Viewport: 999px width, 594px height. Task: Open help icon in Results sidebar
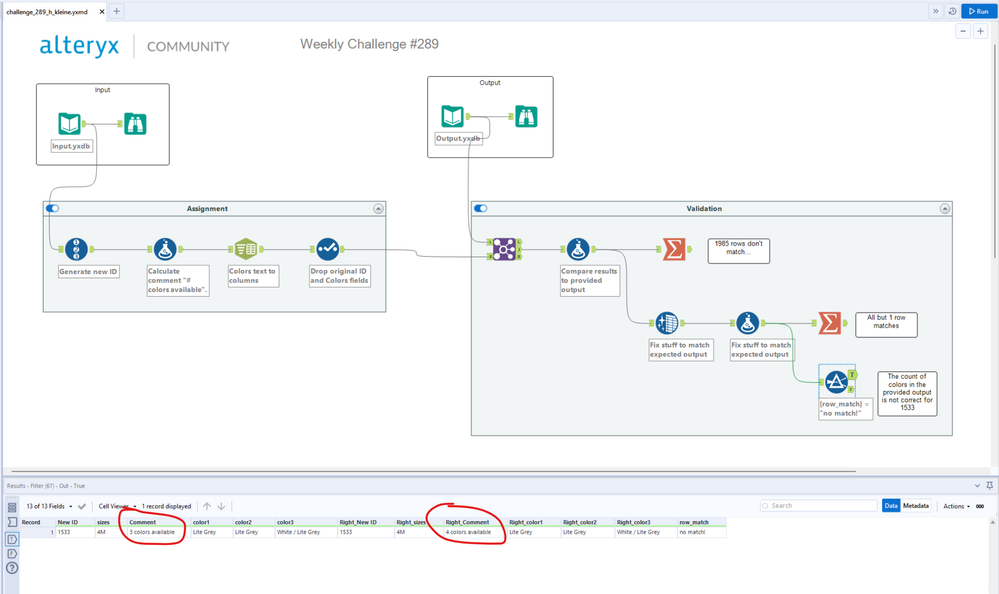click(12, 568)
